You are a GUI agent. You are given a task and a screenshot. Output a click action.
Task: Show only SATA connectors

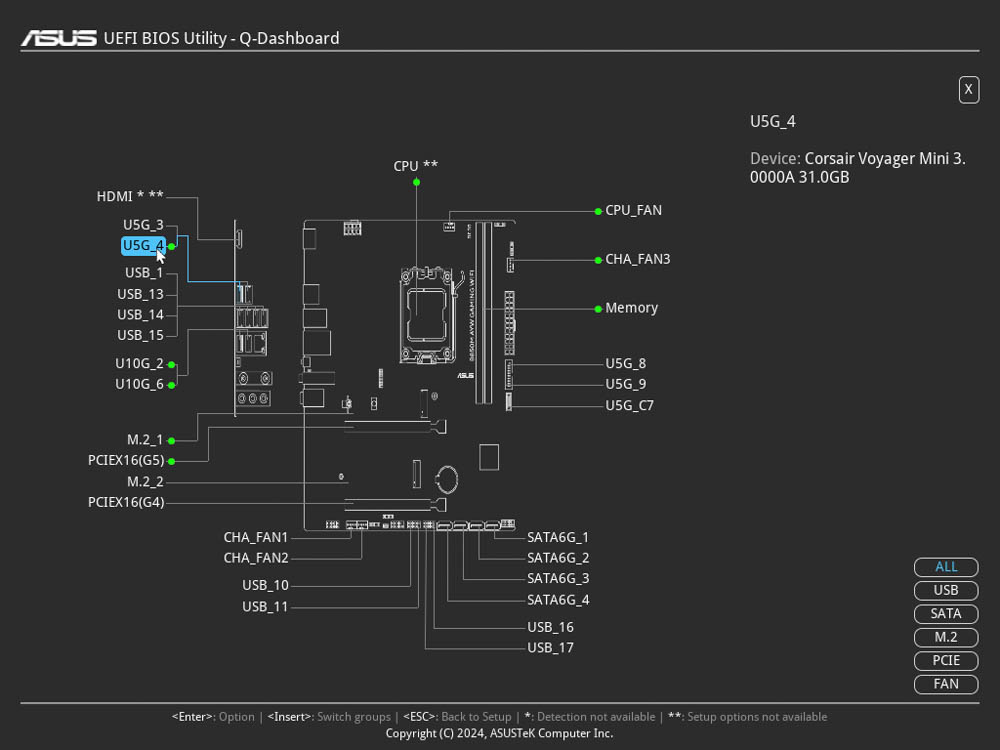pos(946,614)
